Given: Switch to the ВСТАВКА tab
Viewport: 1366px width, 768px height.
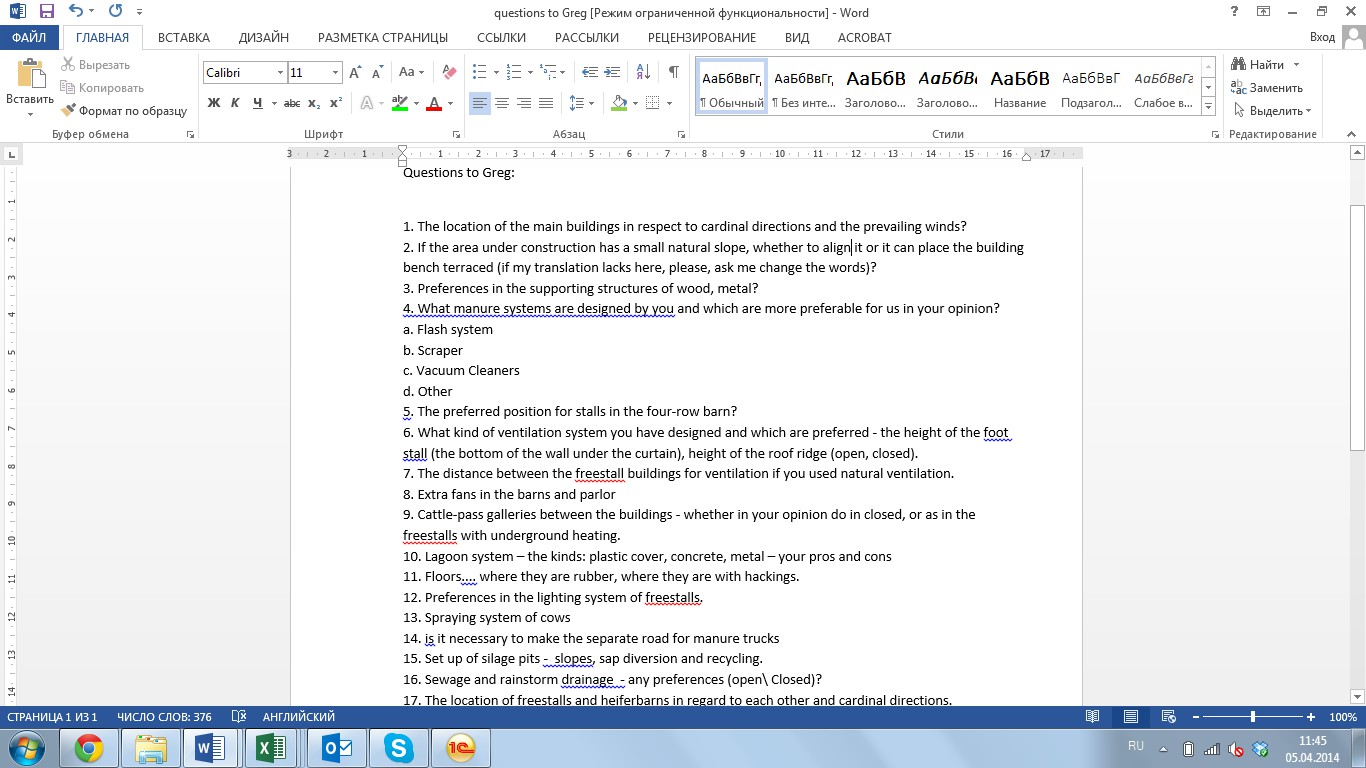Looking at the screenshot, I should [184, 38].
